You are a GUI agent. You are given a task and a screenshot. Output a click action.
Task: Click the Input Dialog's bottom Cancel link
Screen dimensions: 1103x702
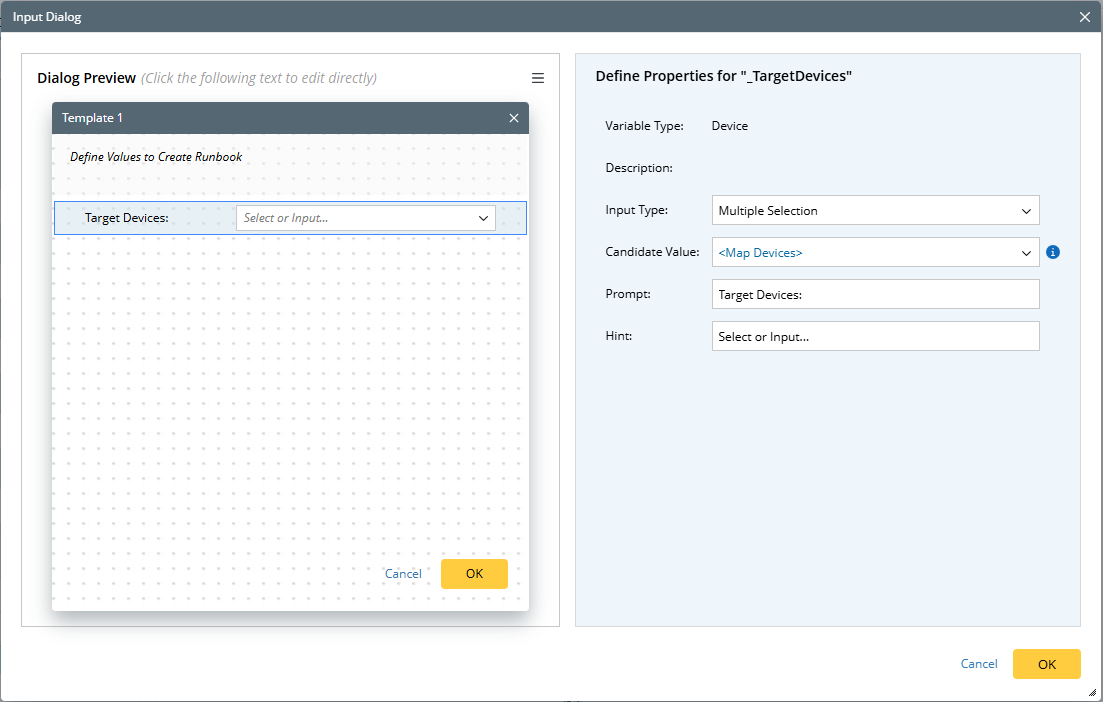979,664
